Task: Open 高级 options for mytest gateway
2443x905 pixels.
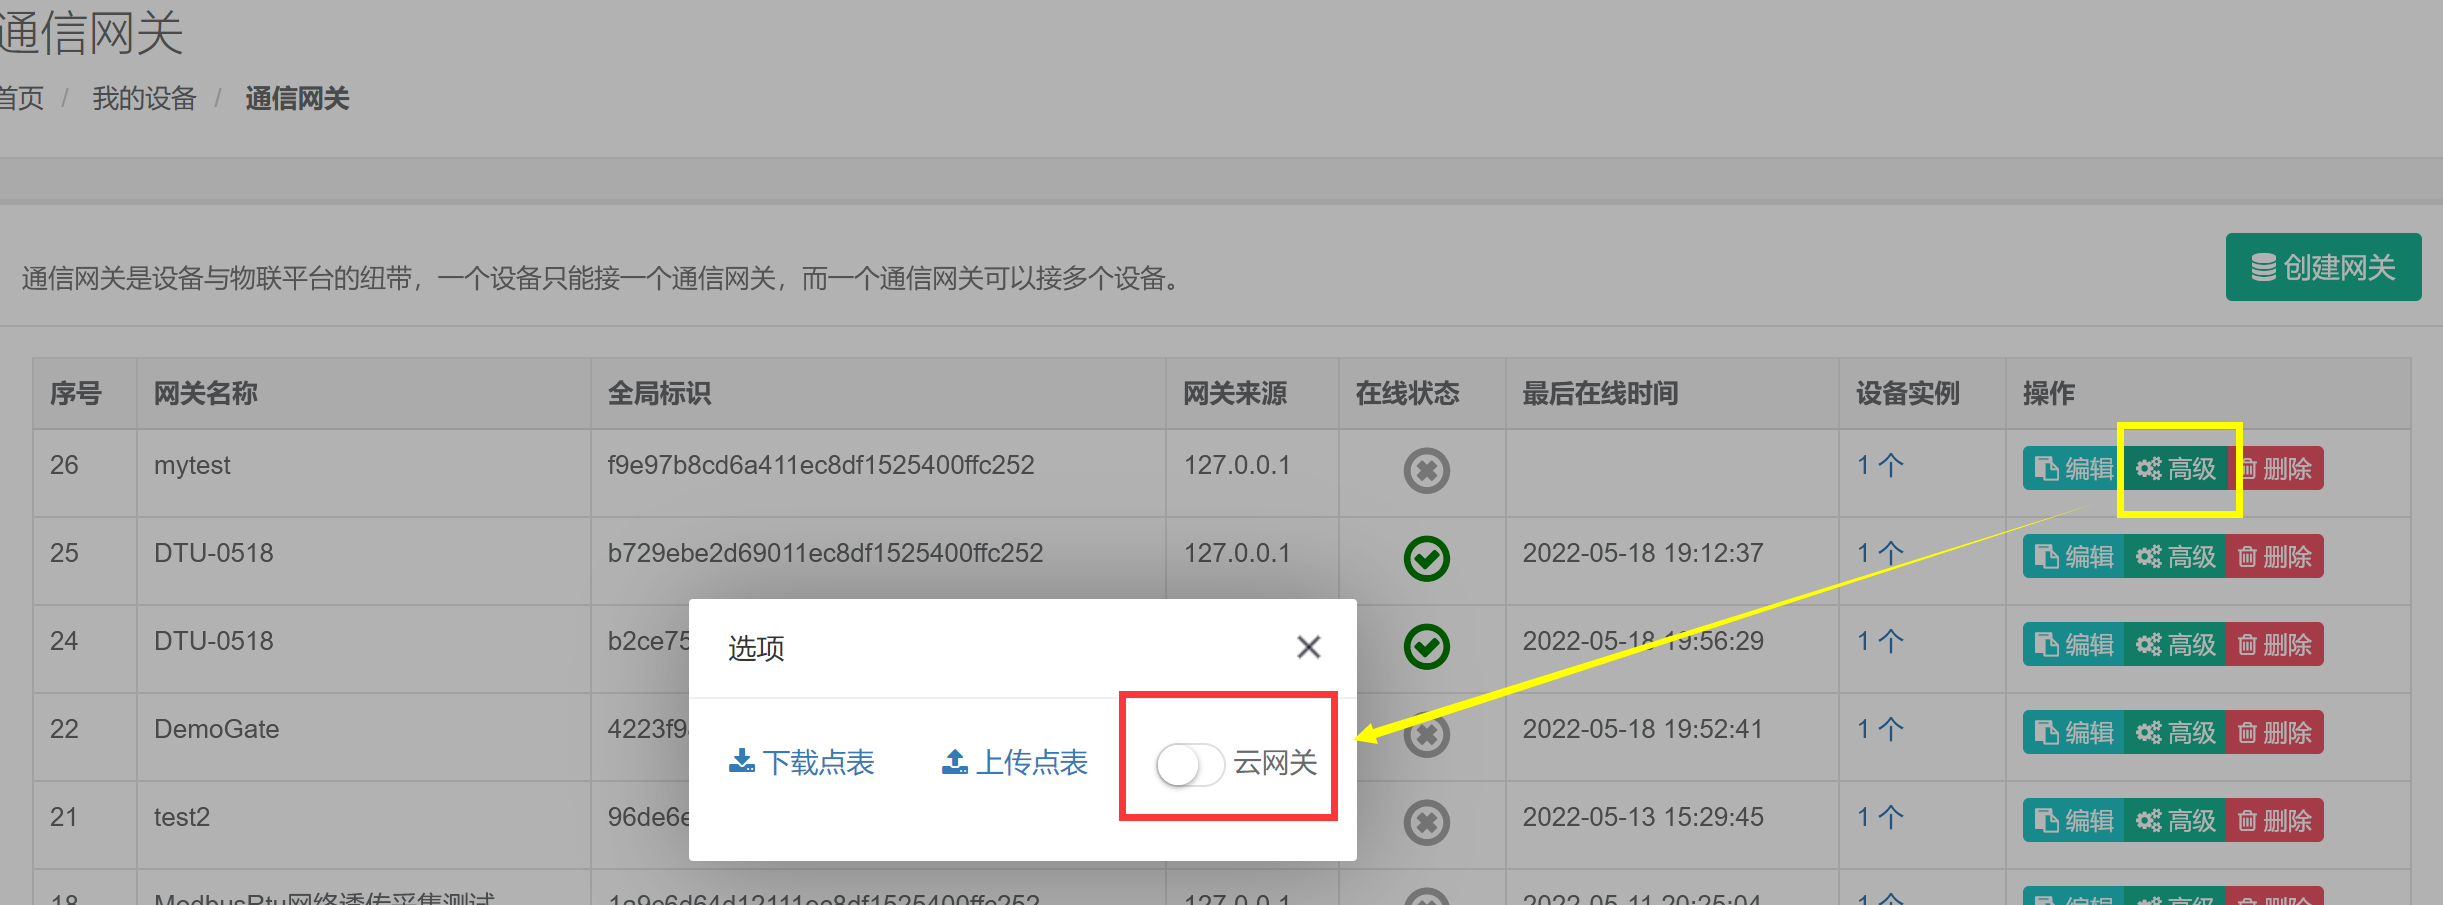Action: (x=2176, y=469)
